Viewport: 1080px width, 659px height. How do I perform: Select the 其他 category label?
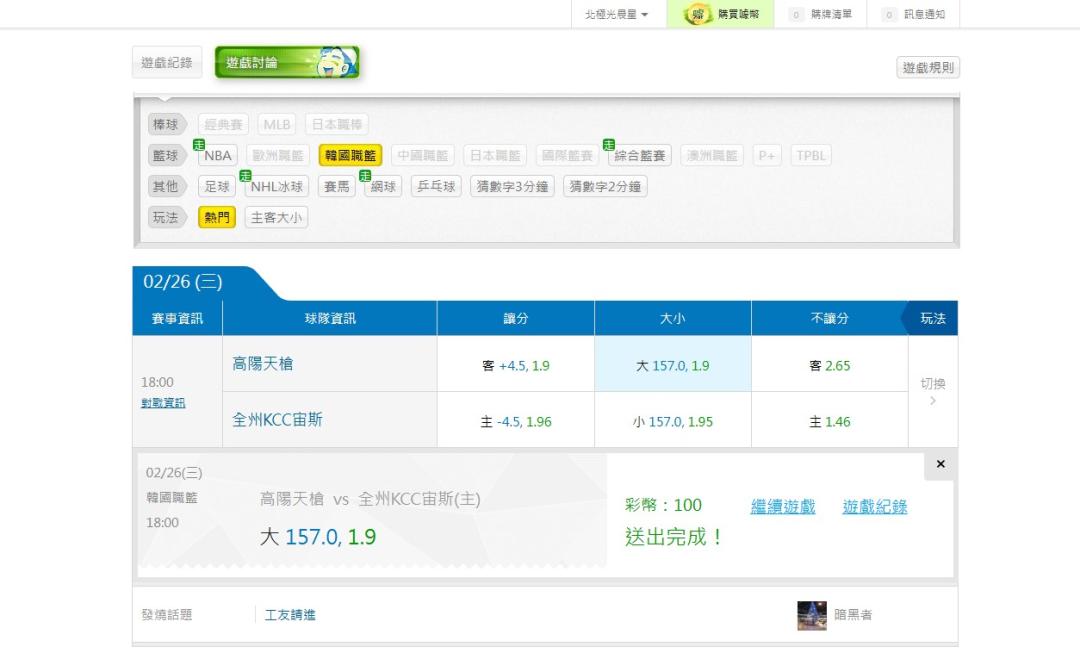[x=166, y=187]
